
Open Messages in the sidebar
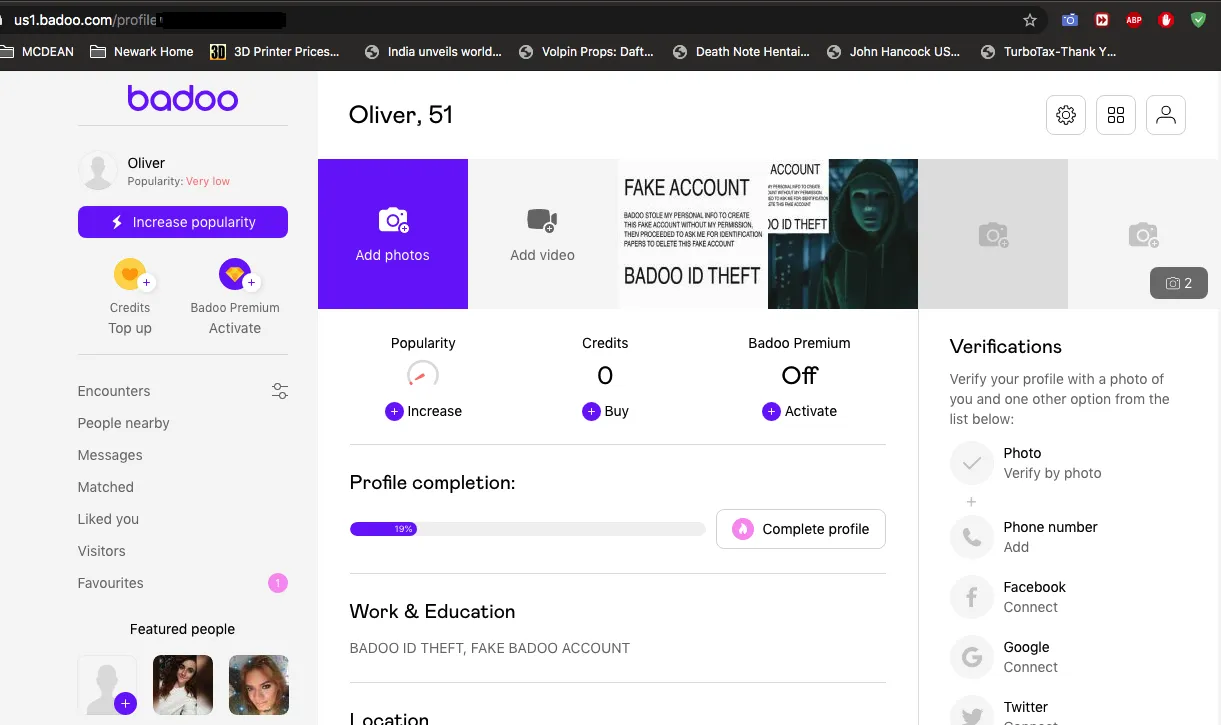pos(110,455)
